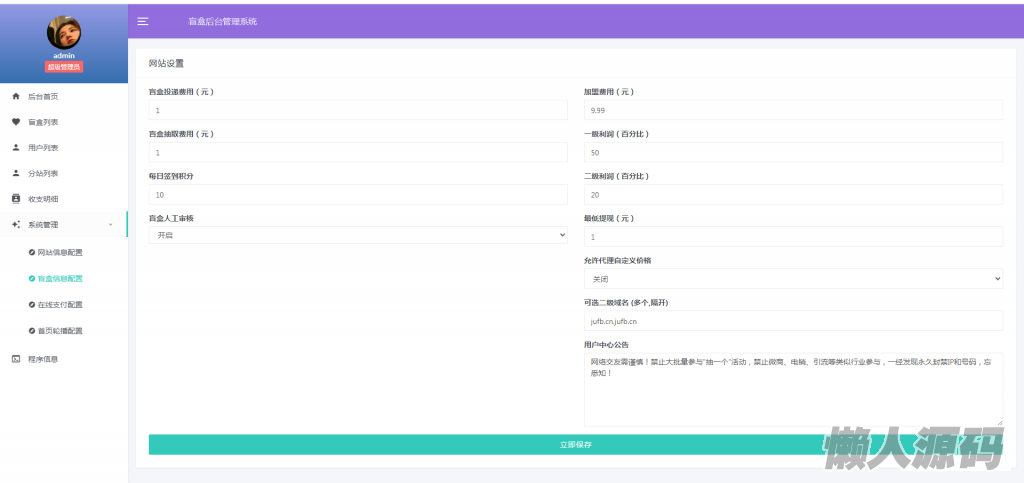Toggle the hamburger menu icon in header
Viewport: 1024px width, 483px height.
(142, 21)
